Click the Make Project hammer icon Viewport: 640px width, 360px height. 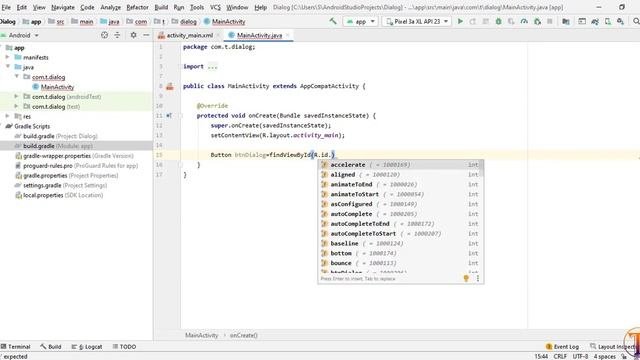tap(333, 21)
